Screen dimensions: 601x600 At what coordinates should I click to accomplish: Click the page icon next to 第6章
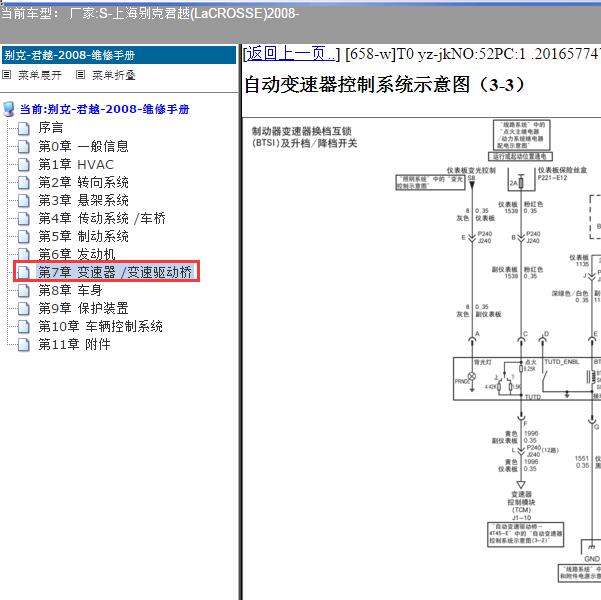[24, 254]
